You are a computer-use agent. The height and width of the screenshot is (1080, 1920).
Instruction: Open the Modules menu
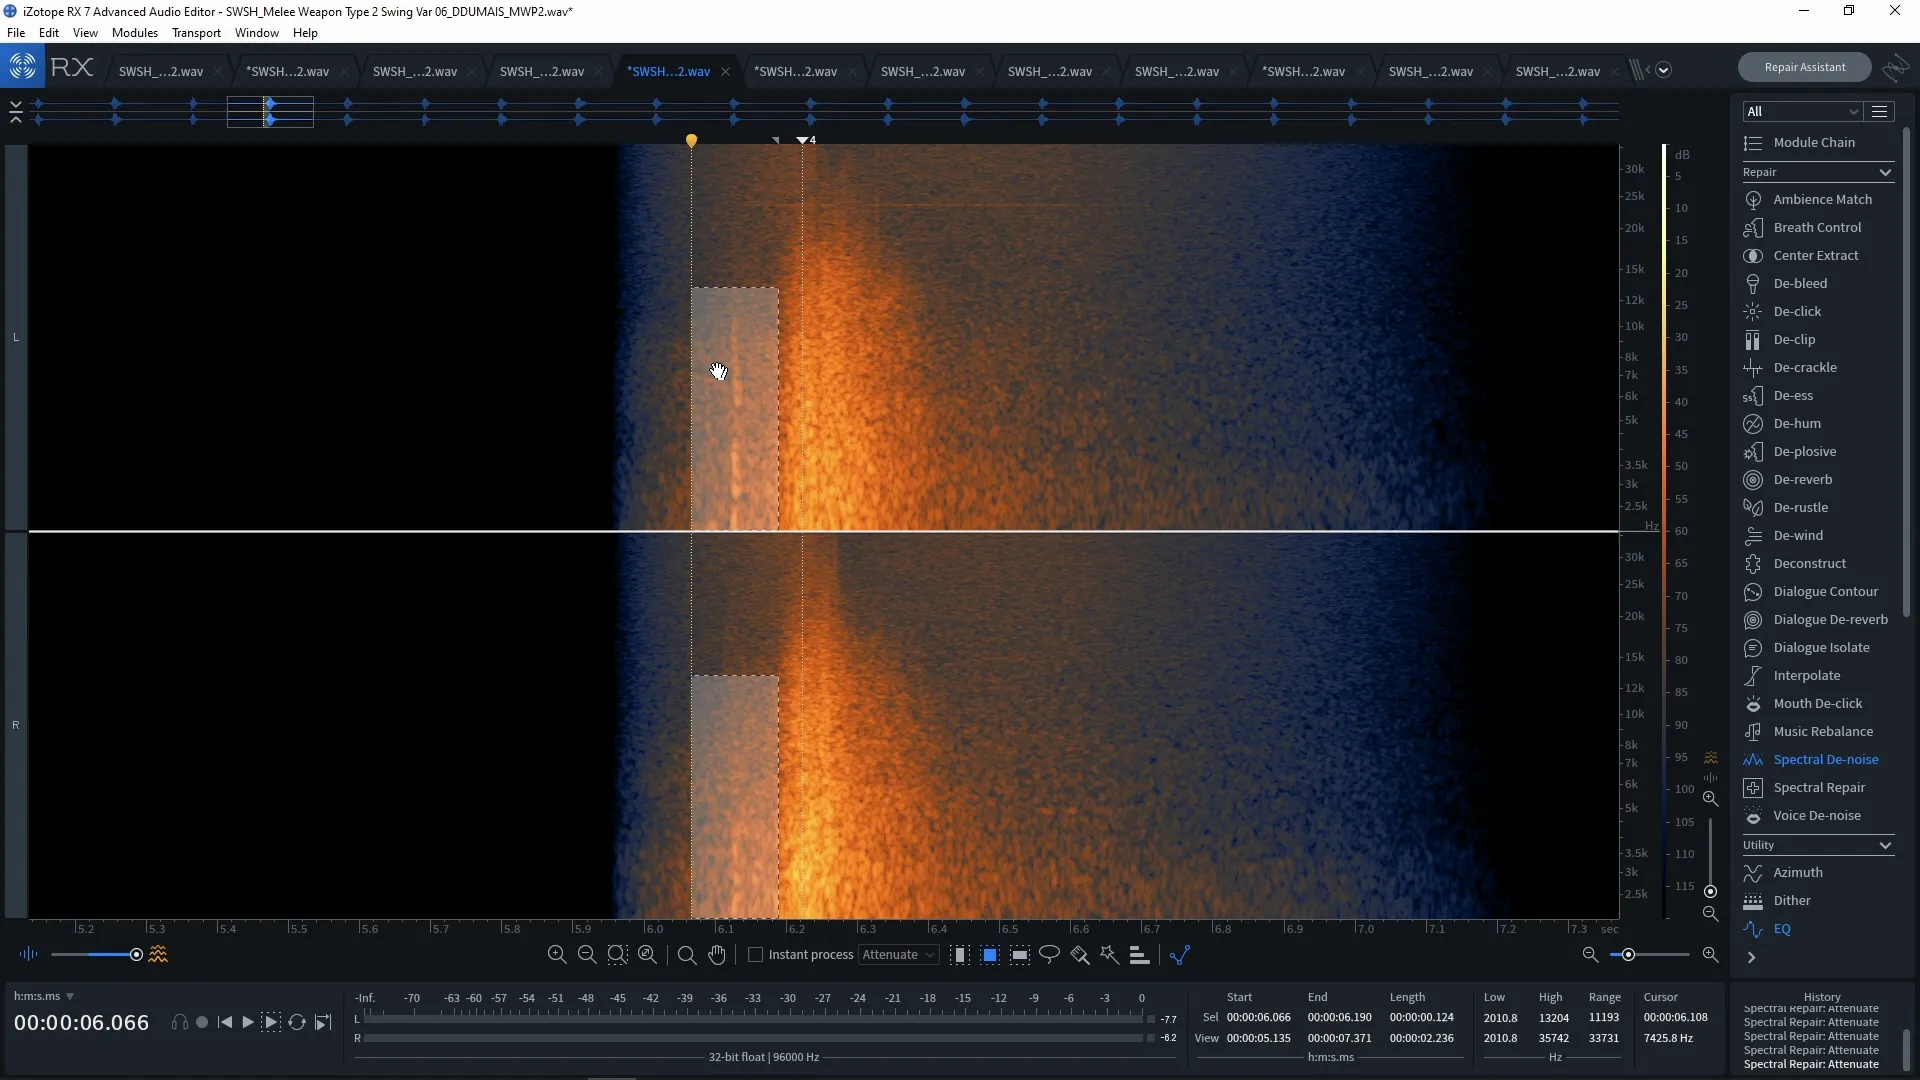click(133, 32)
